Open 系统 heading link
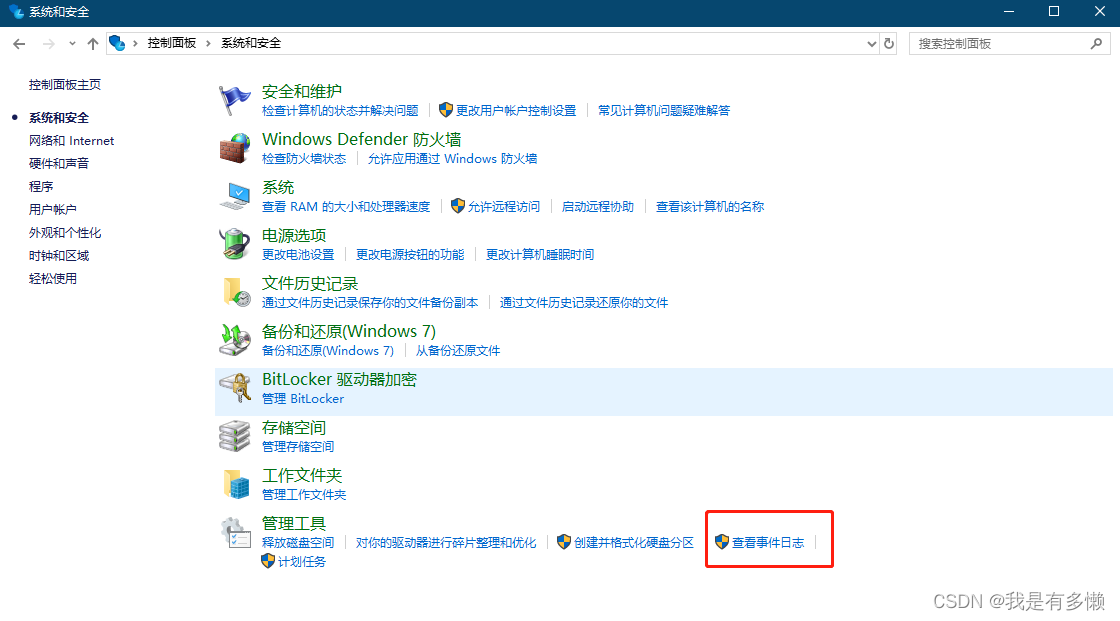The image size is (1120, 621). coord(278,187)
